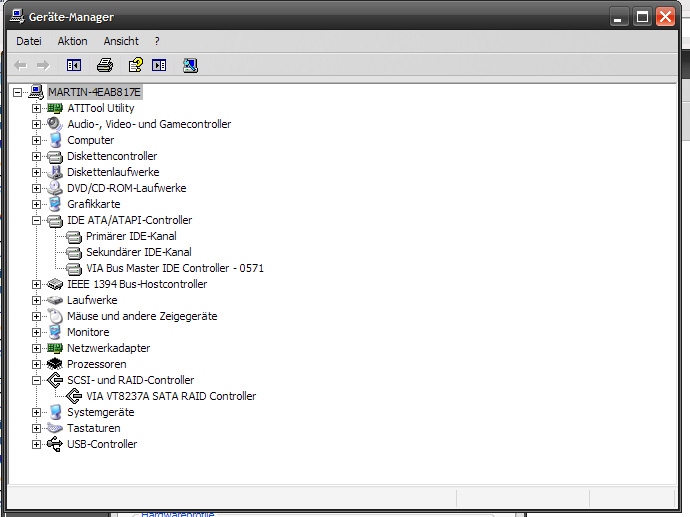690x517 pixels.
Task: Collapse the MARTIN-4EAB817E root node
Action: 18,92
